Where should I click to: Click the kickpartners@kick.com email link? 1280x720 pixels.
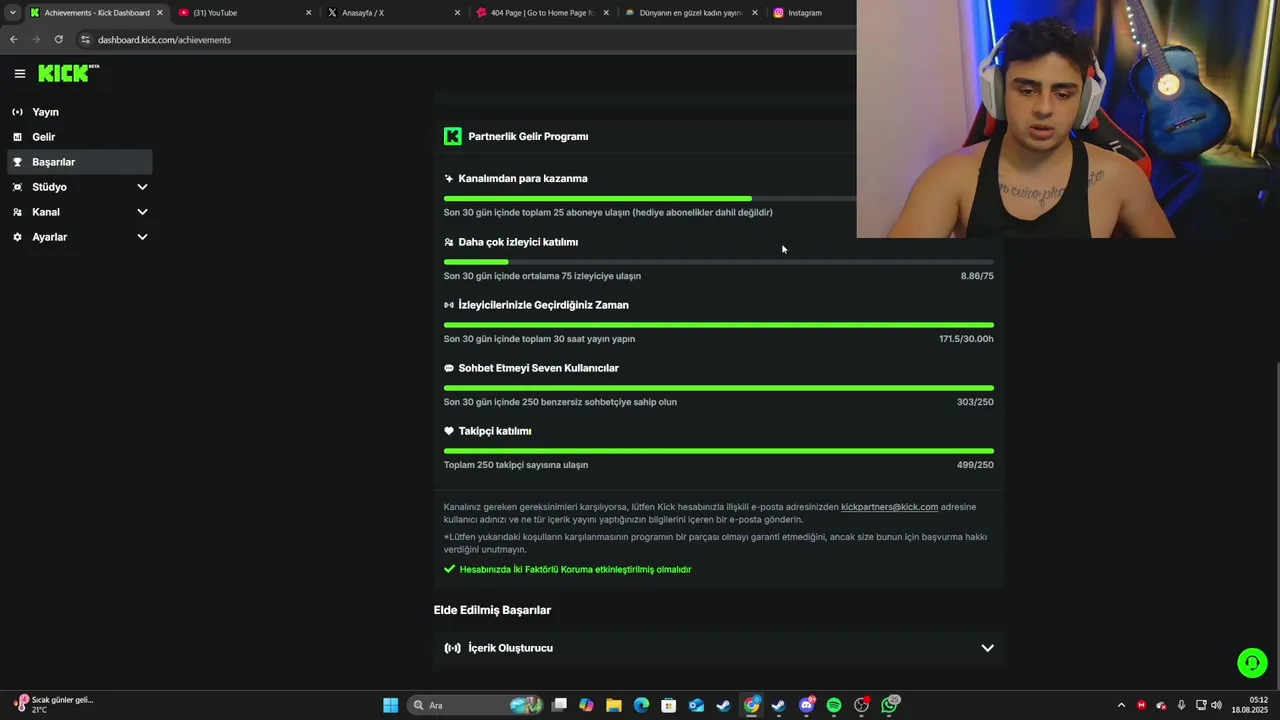pyautogui.click(x=889, y=507)
